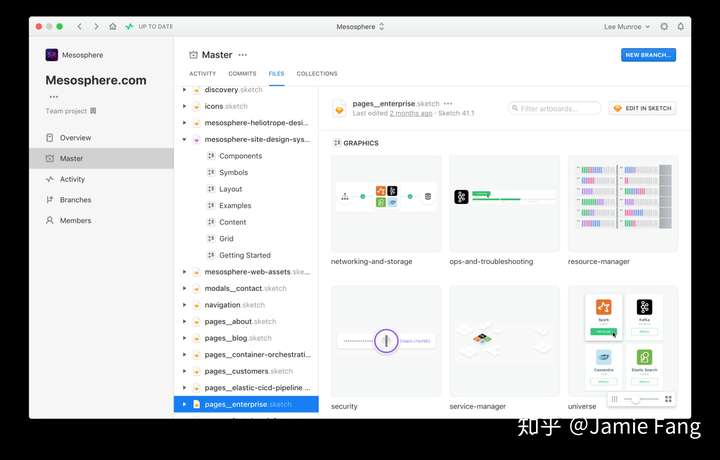Image resolution: width=720 pixels, height=460 pixels.
Task: Collapse mesosphere-site-design-sys file
Action: click(x=184, y=139)
